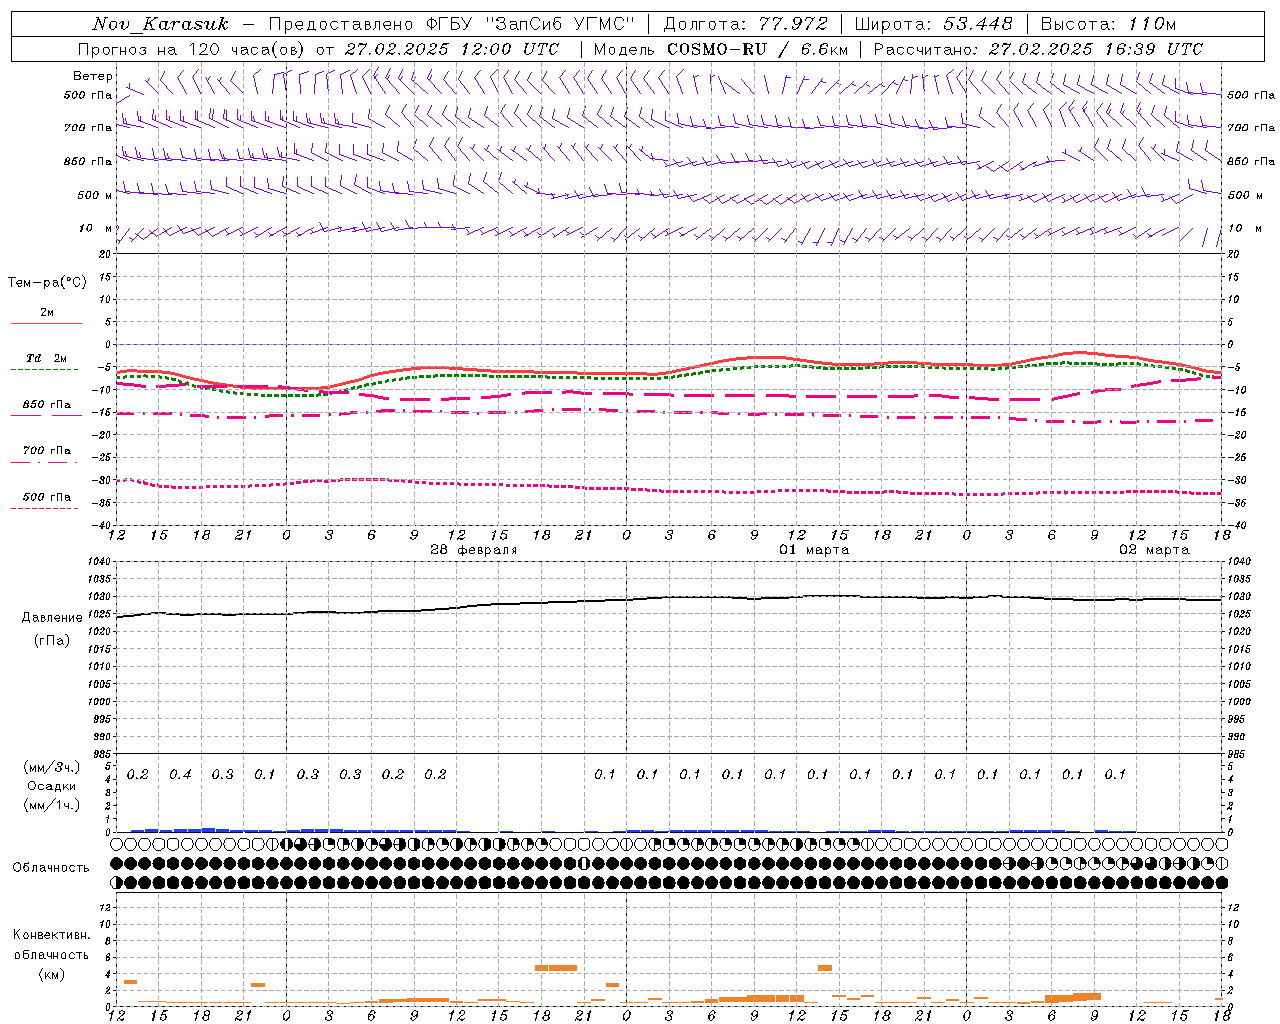Click the orange convective bar near 5 km on 01 марта

pyautogui.click(x=825, y=968)
